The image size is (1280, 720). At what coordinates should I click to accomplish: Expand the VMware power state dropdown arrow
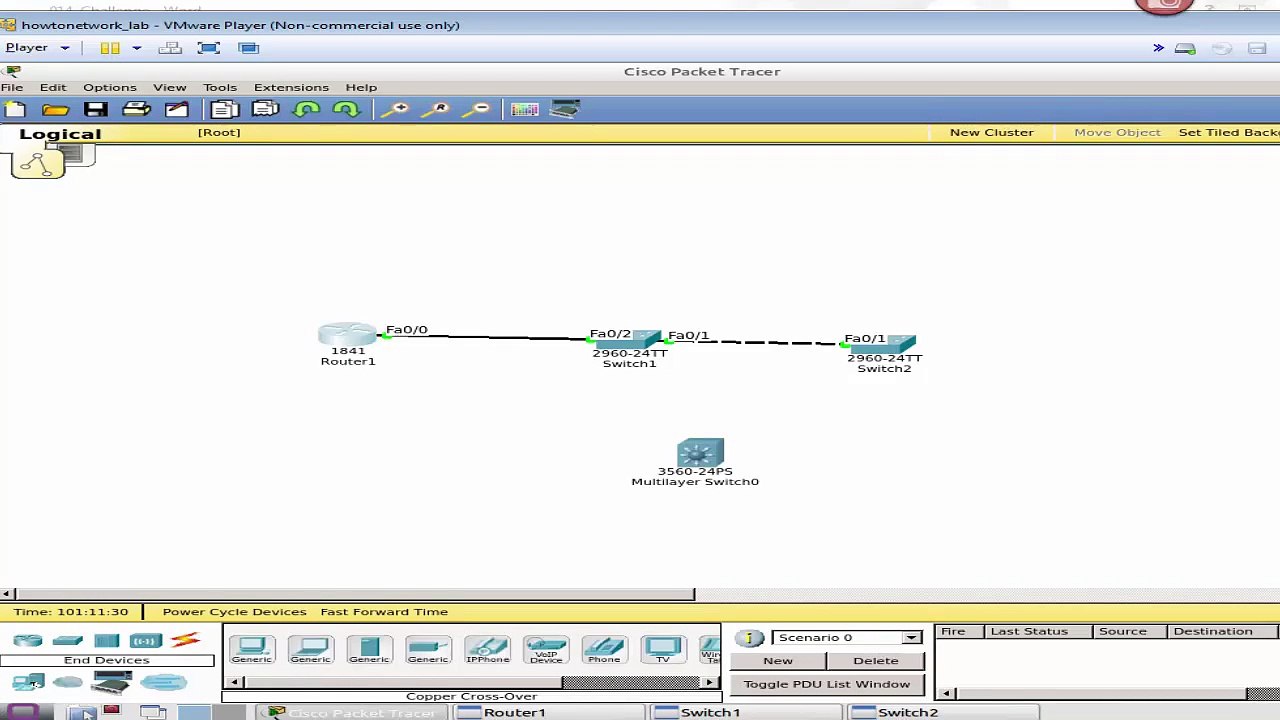(136, 48)
